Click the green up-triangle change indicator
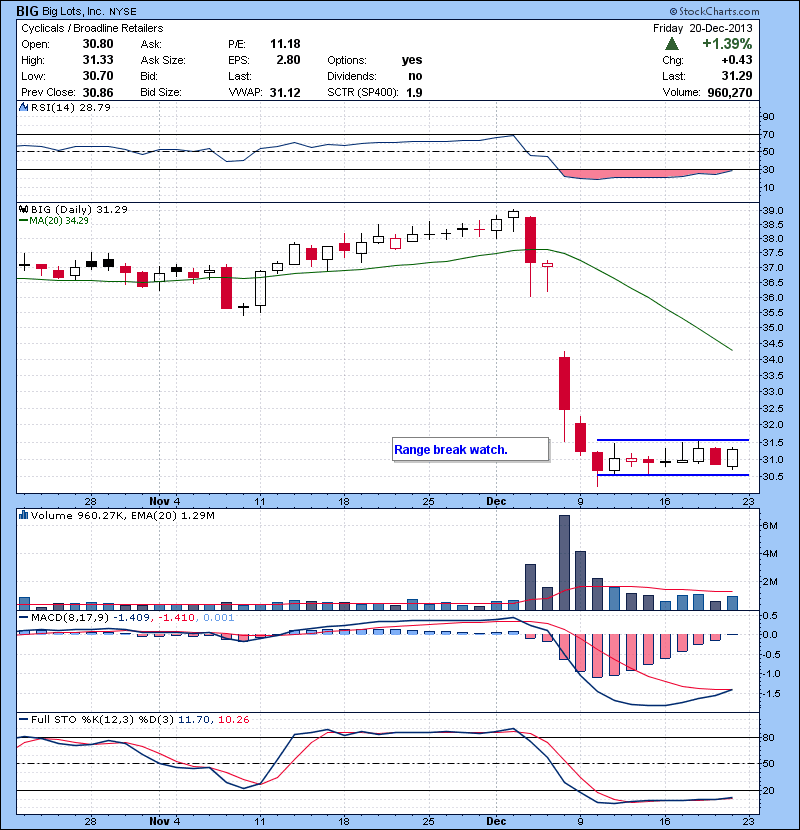This screenshot has width=800, height=830. point(671,43)
